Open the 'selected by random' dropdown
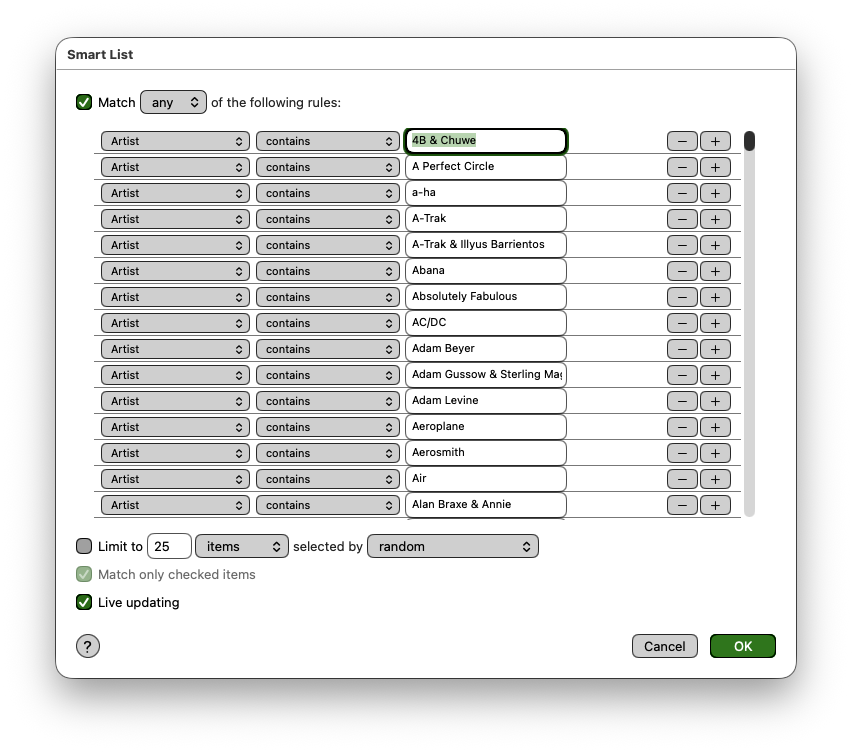 point(453,546)
